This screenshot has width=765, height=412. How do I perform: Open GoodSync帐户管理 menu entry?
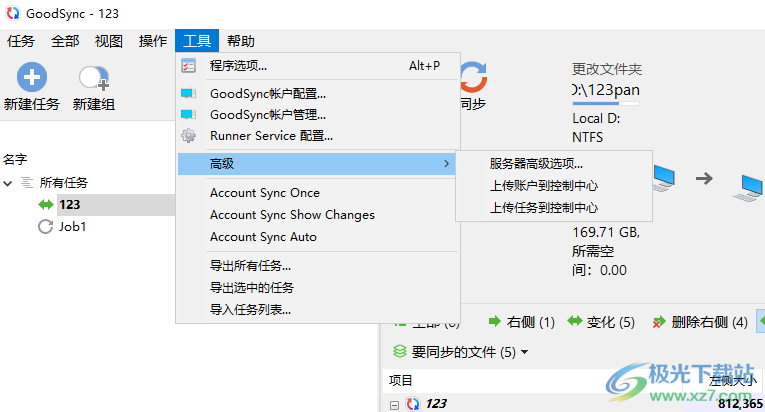318,115
